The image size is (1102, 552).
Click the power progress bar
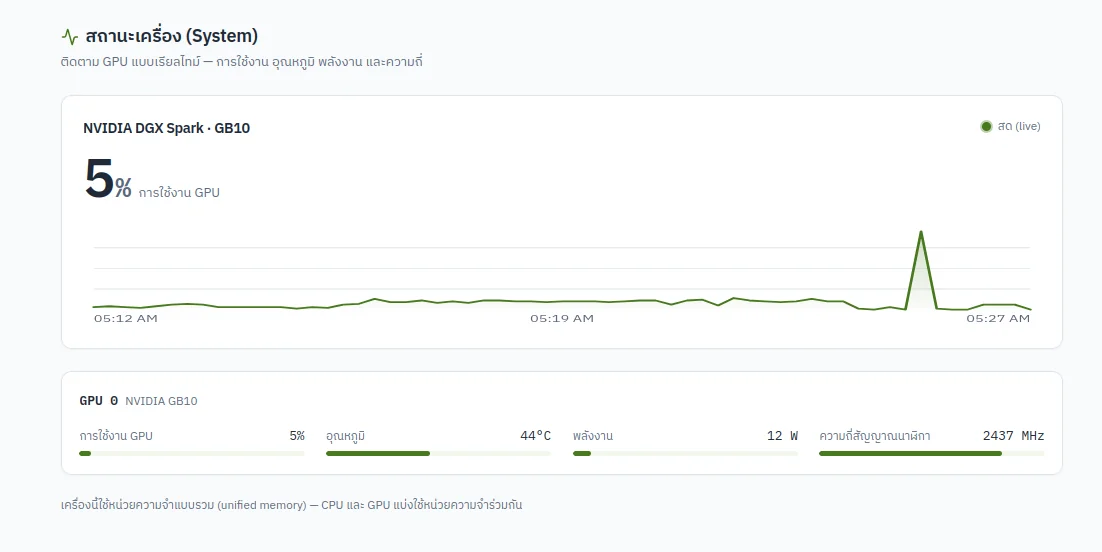[685, 454]
